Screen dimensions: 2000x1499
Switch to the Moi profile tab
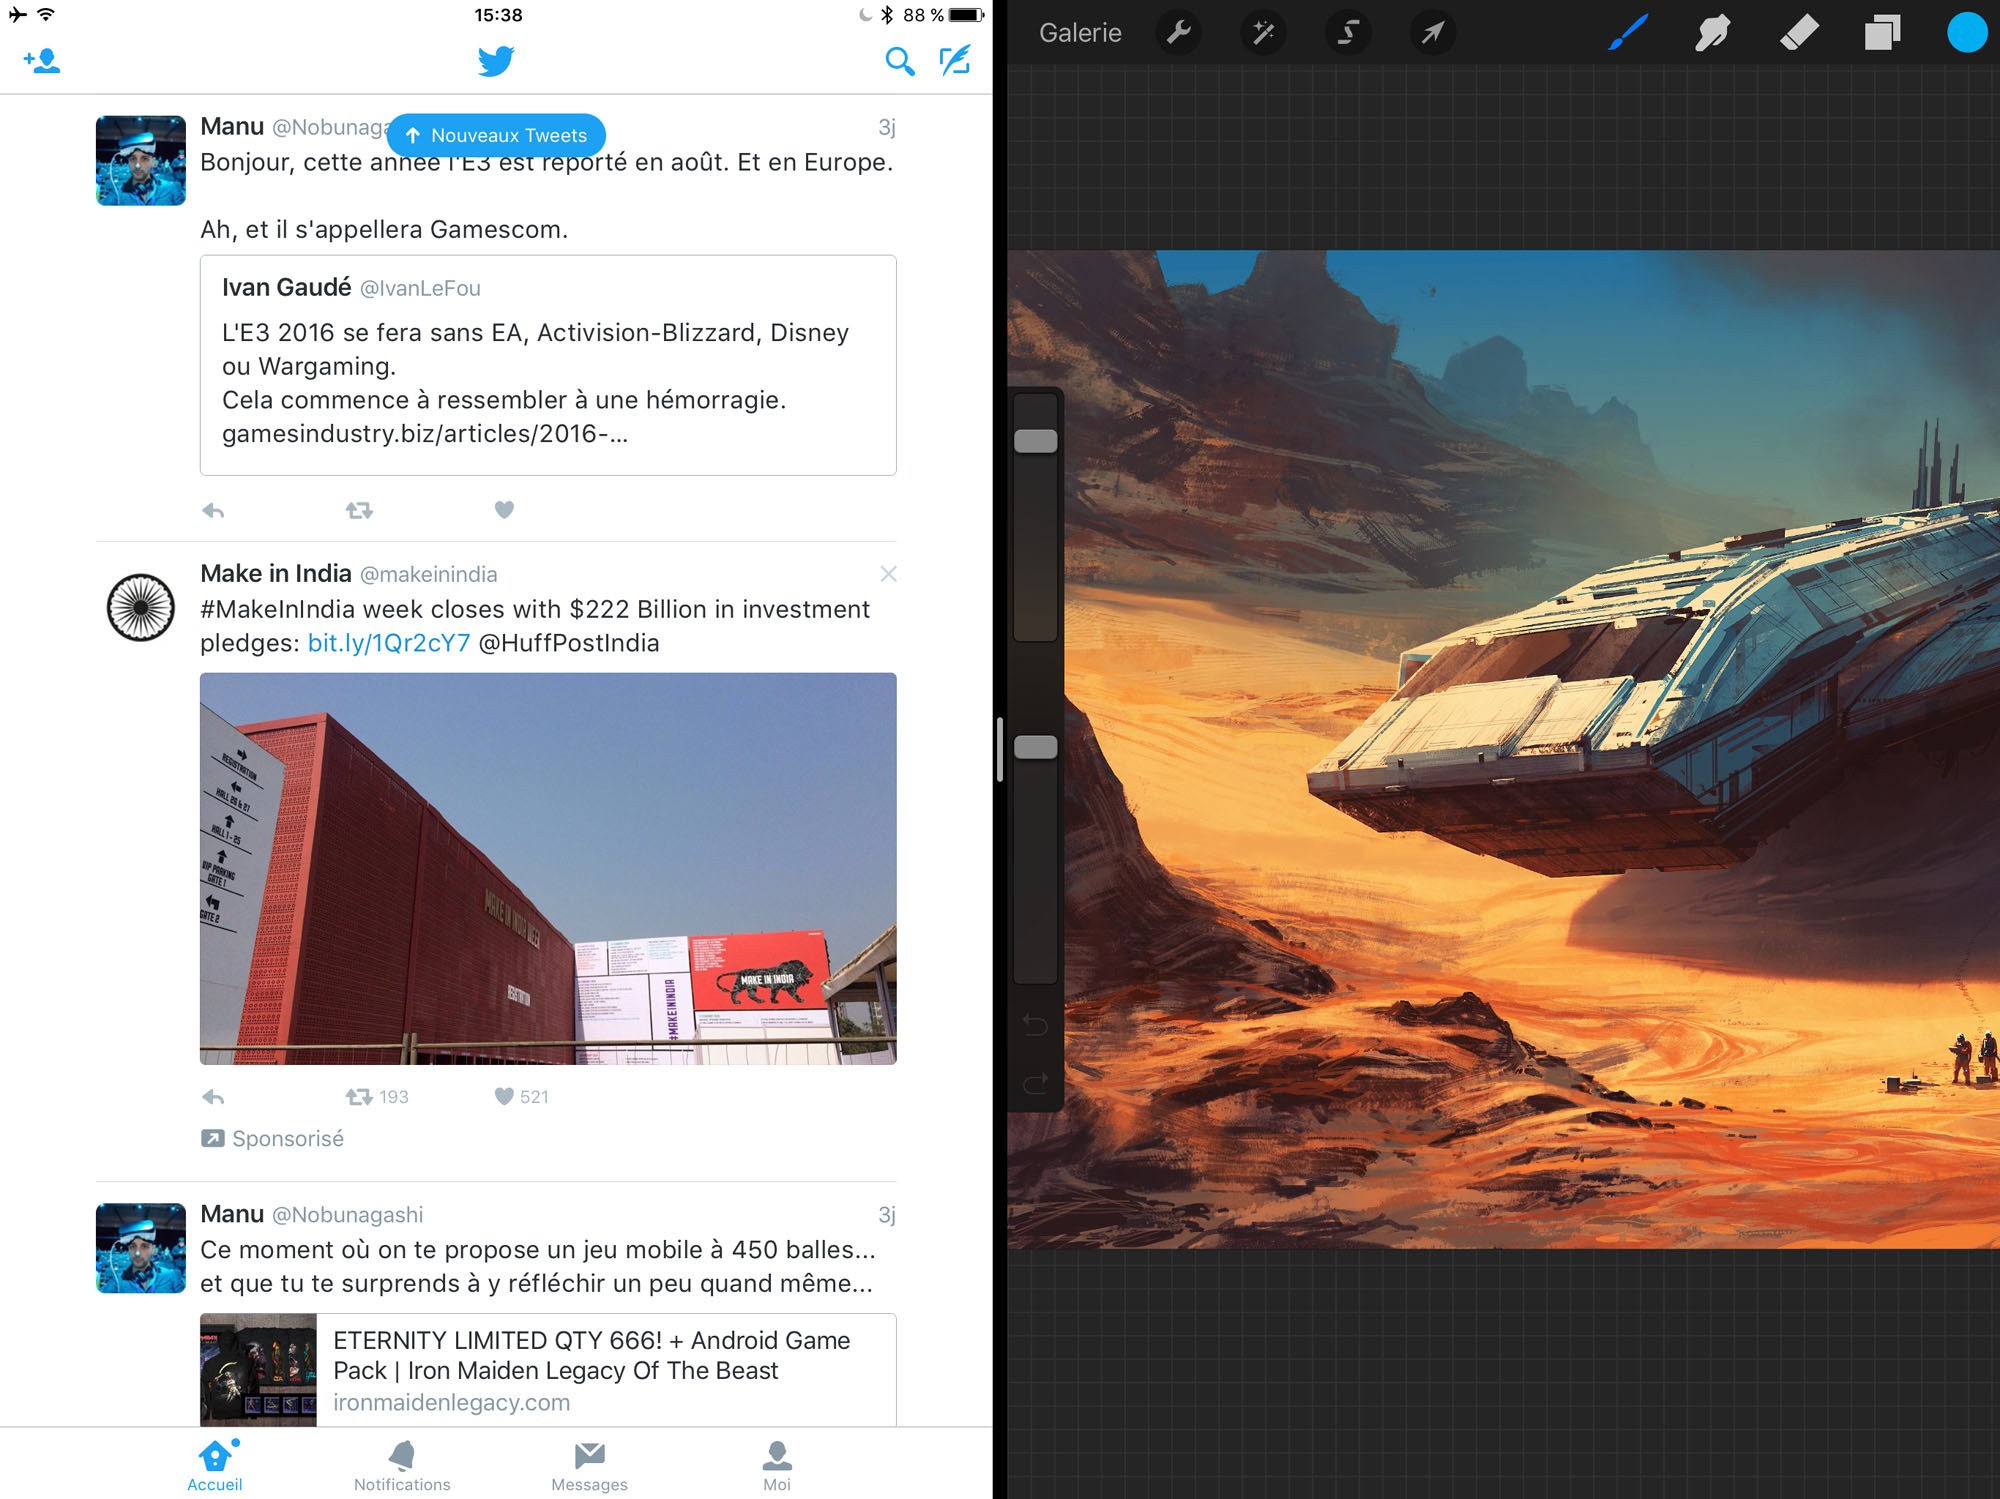[x=777, y=1465]
